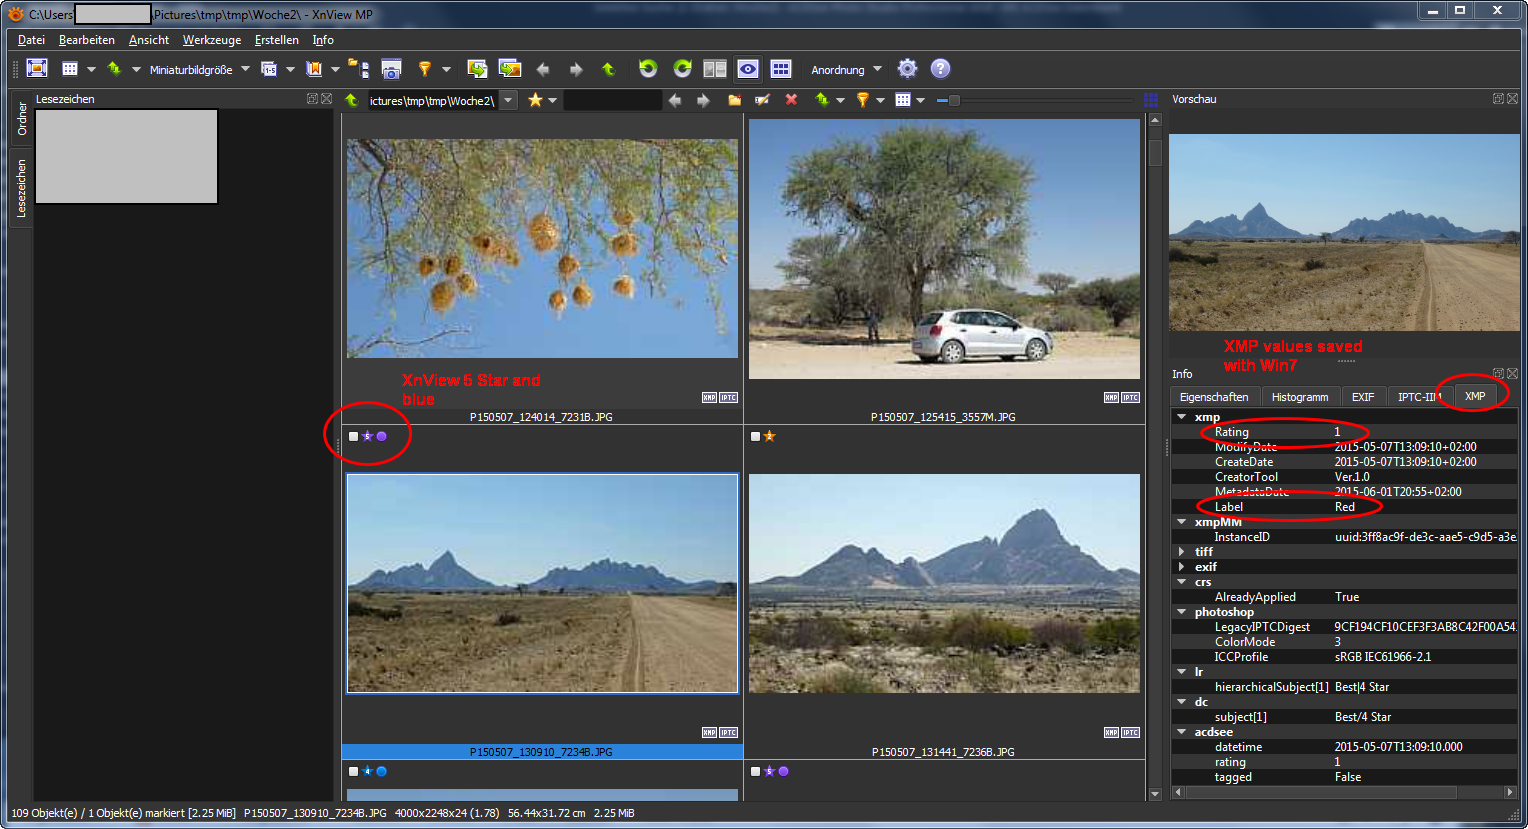Open settings with the gear icon
The width and height of the screenshot is (1528, 829).
pyautogui.click(x=907, y=69)
